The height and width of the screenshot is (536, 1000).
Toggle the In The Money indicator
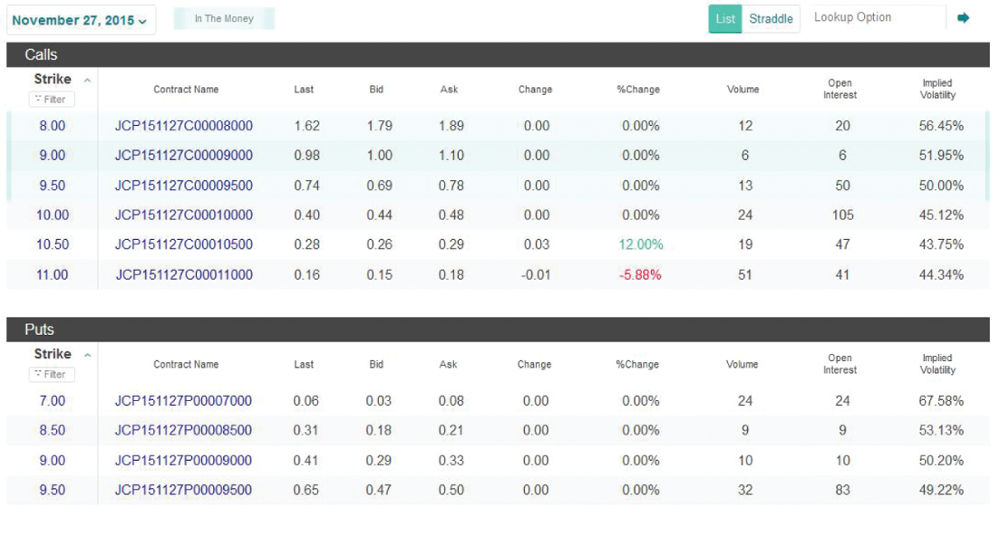tap(224, 19)
